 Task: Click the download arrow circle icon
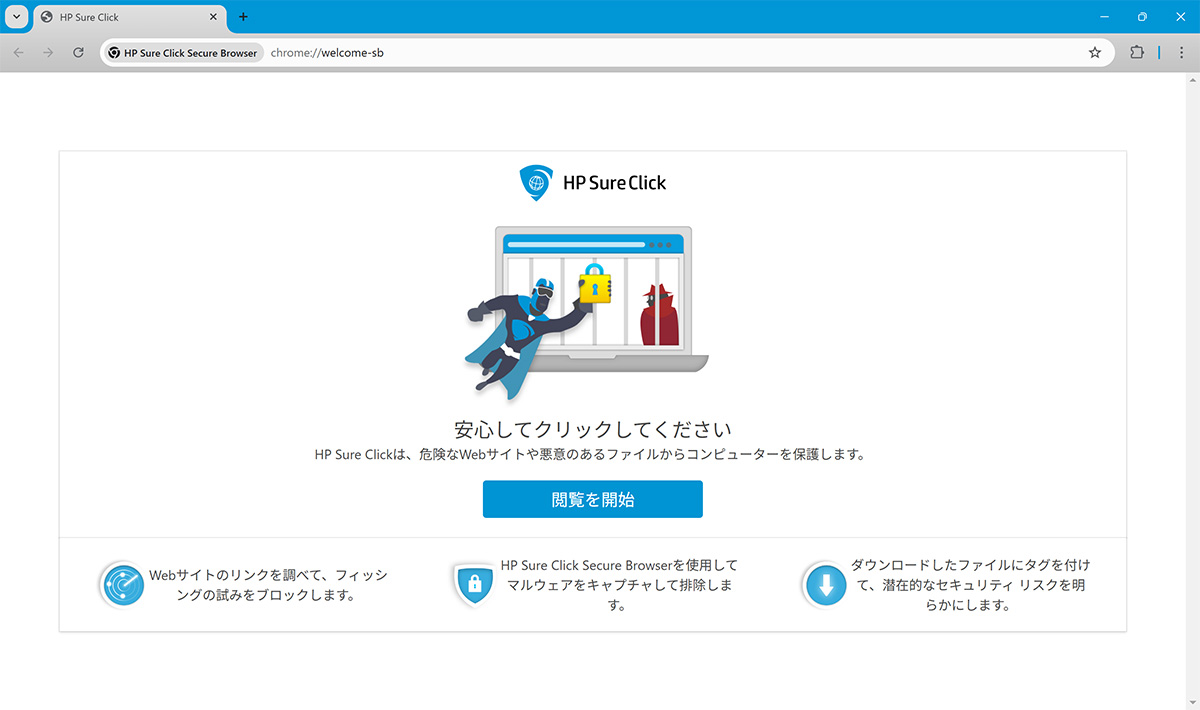825,586
